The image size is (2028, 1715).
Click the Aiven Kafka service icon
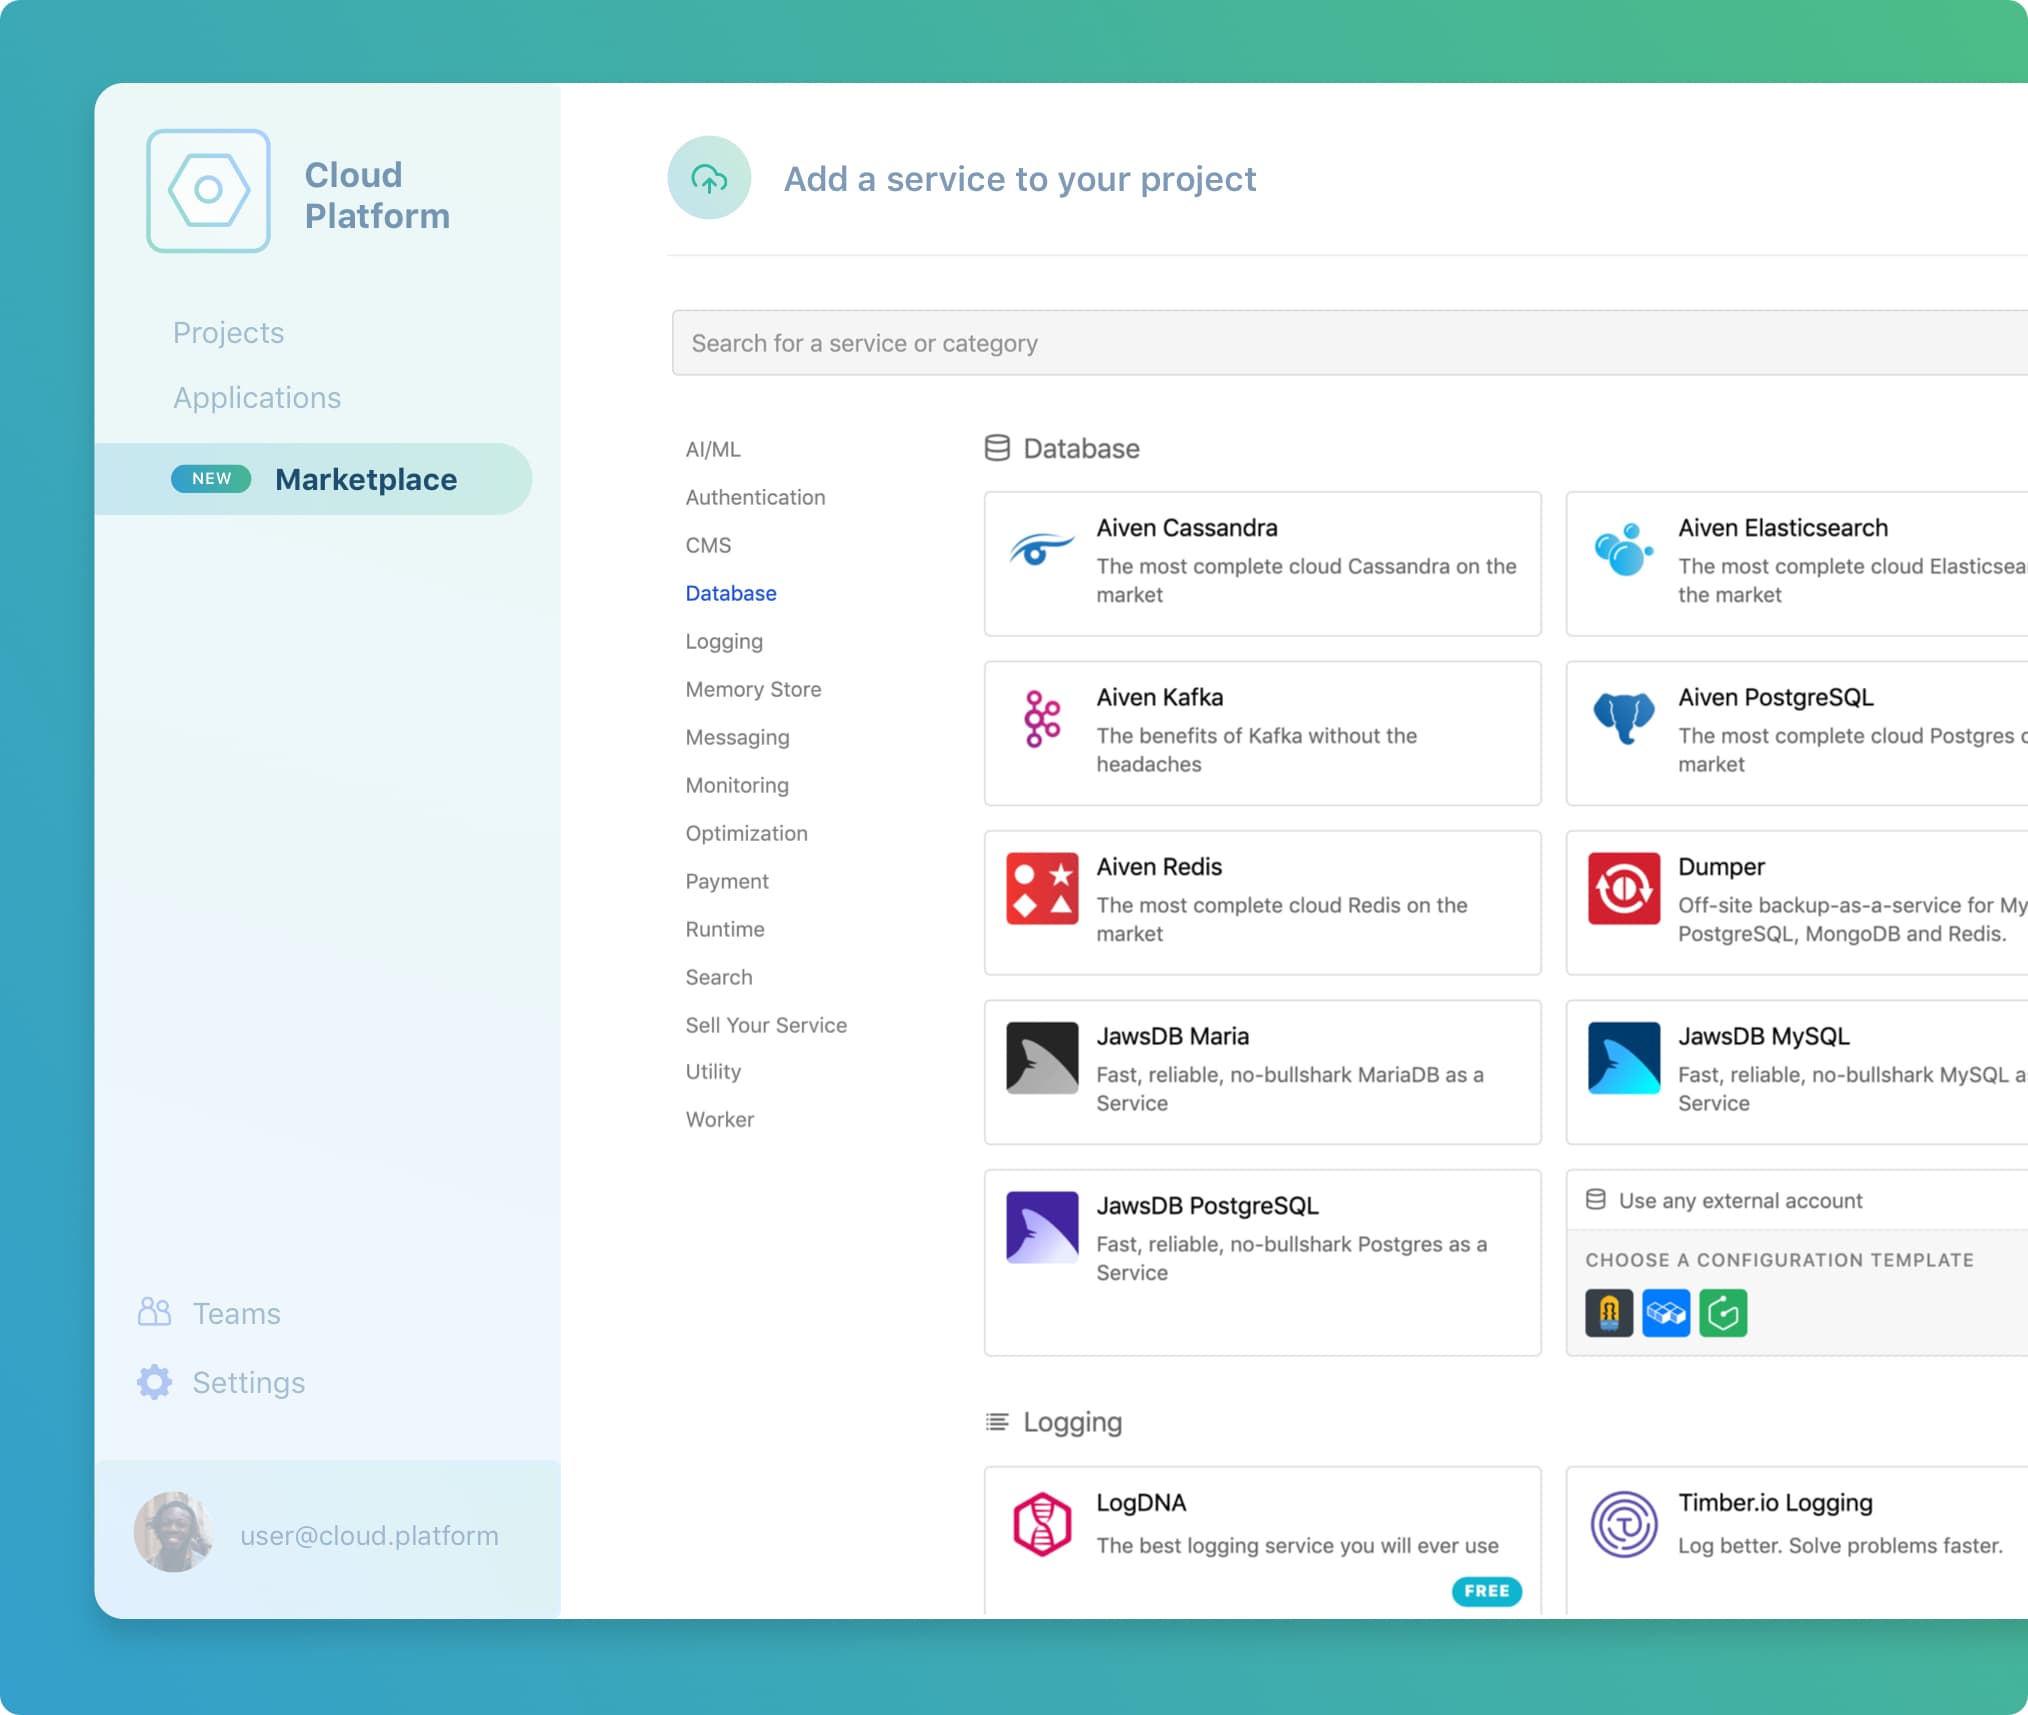[x=1041, y=718]
